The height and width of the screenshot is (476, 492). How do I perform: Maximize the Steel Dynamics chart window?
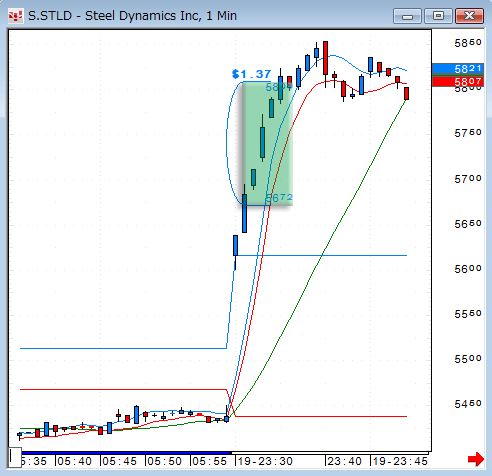coord(438,16)
